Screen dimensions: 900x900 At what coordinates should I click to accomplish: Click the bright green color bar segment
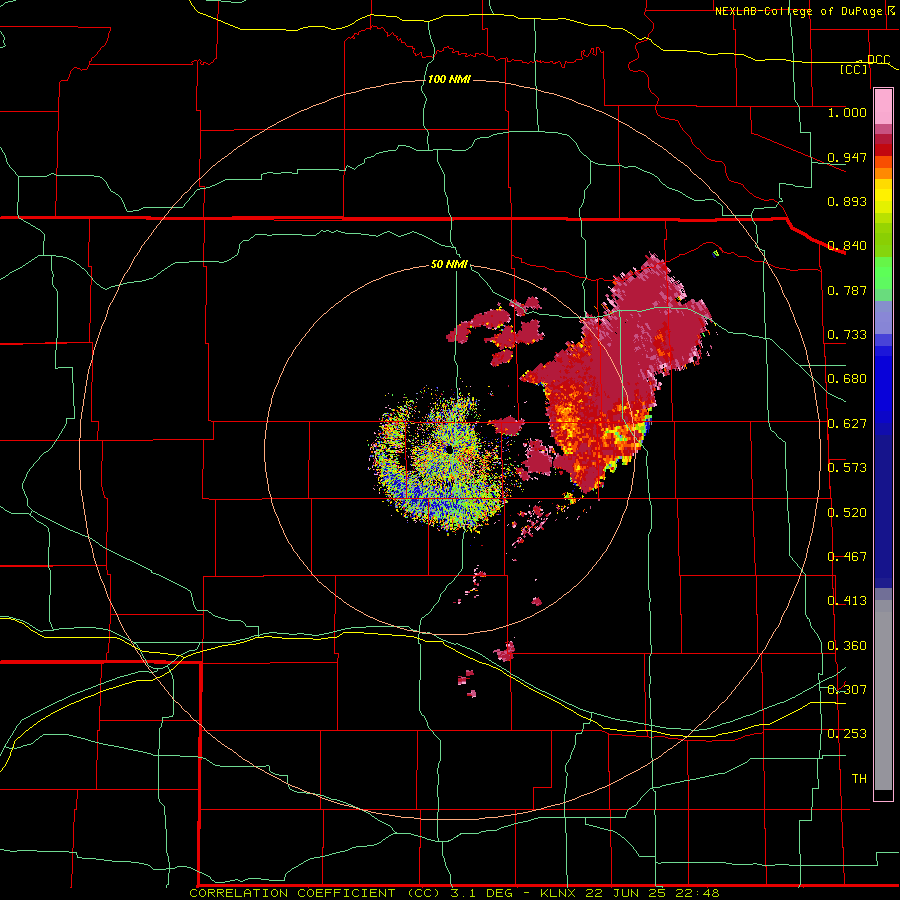pyautogui.click(x=883, y=274)
